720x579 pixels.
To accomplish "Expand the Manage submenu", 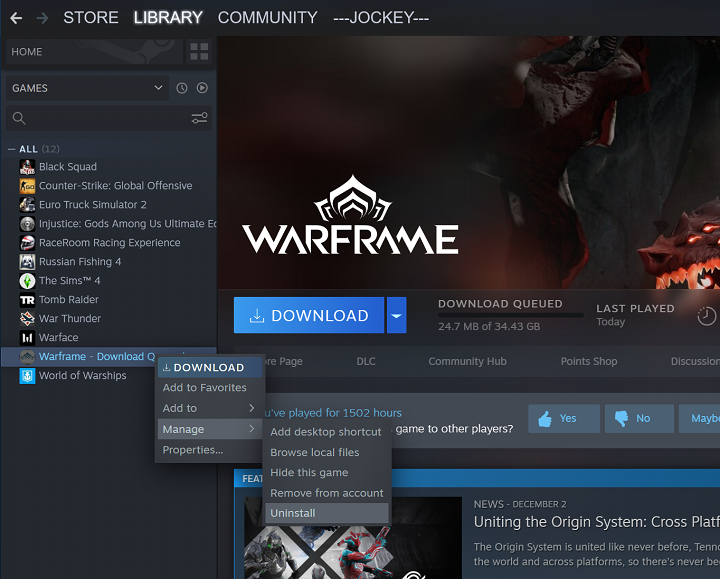I will [x=209, y=429].
